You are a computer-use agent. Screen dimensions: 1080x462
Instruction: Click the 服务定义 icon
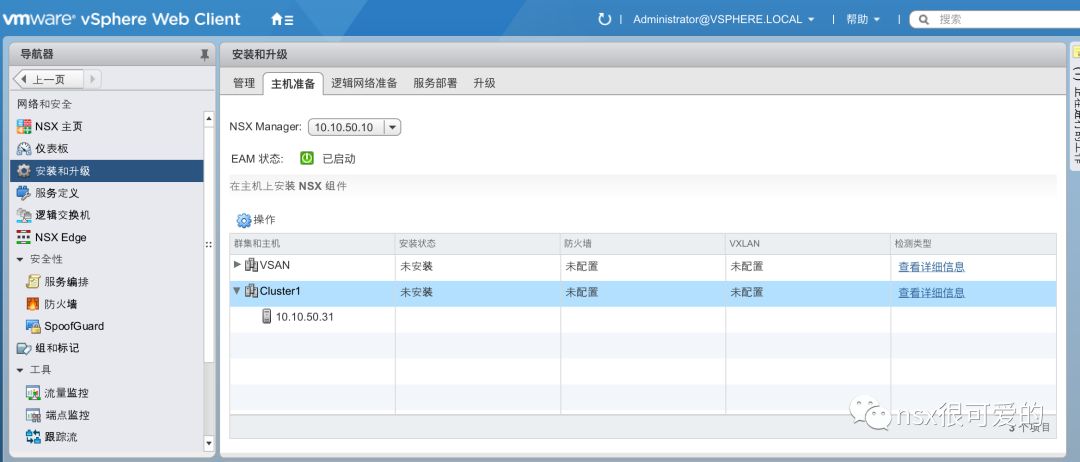tap(24, 193)
